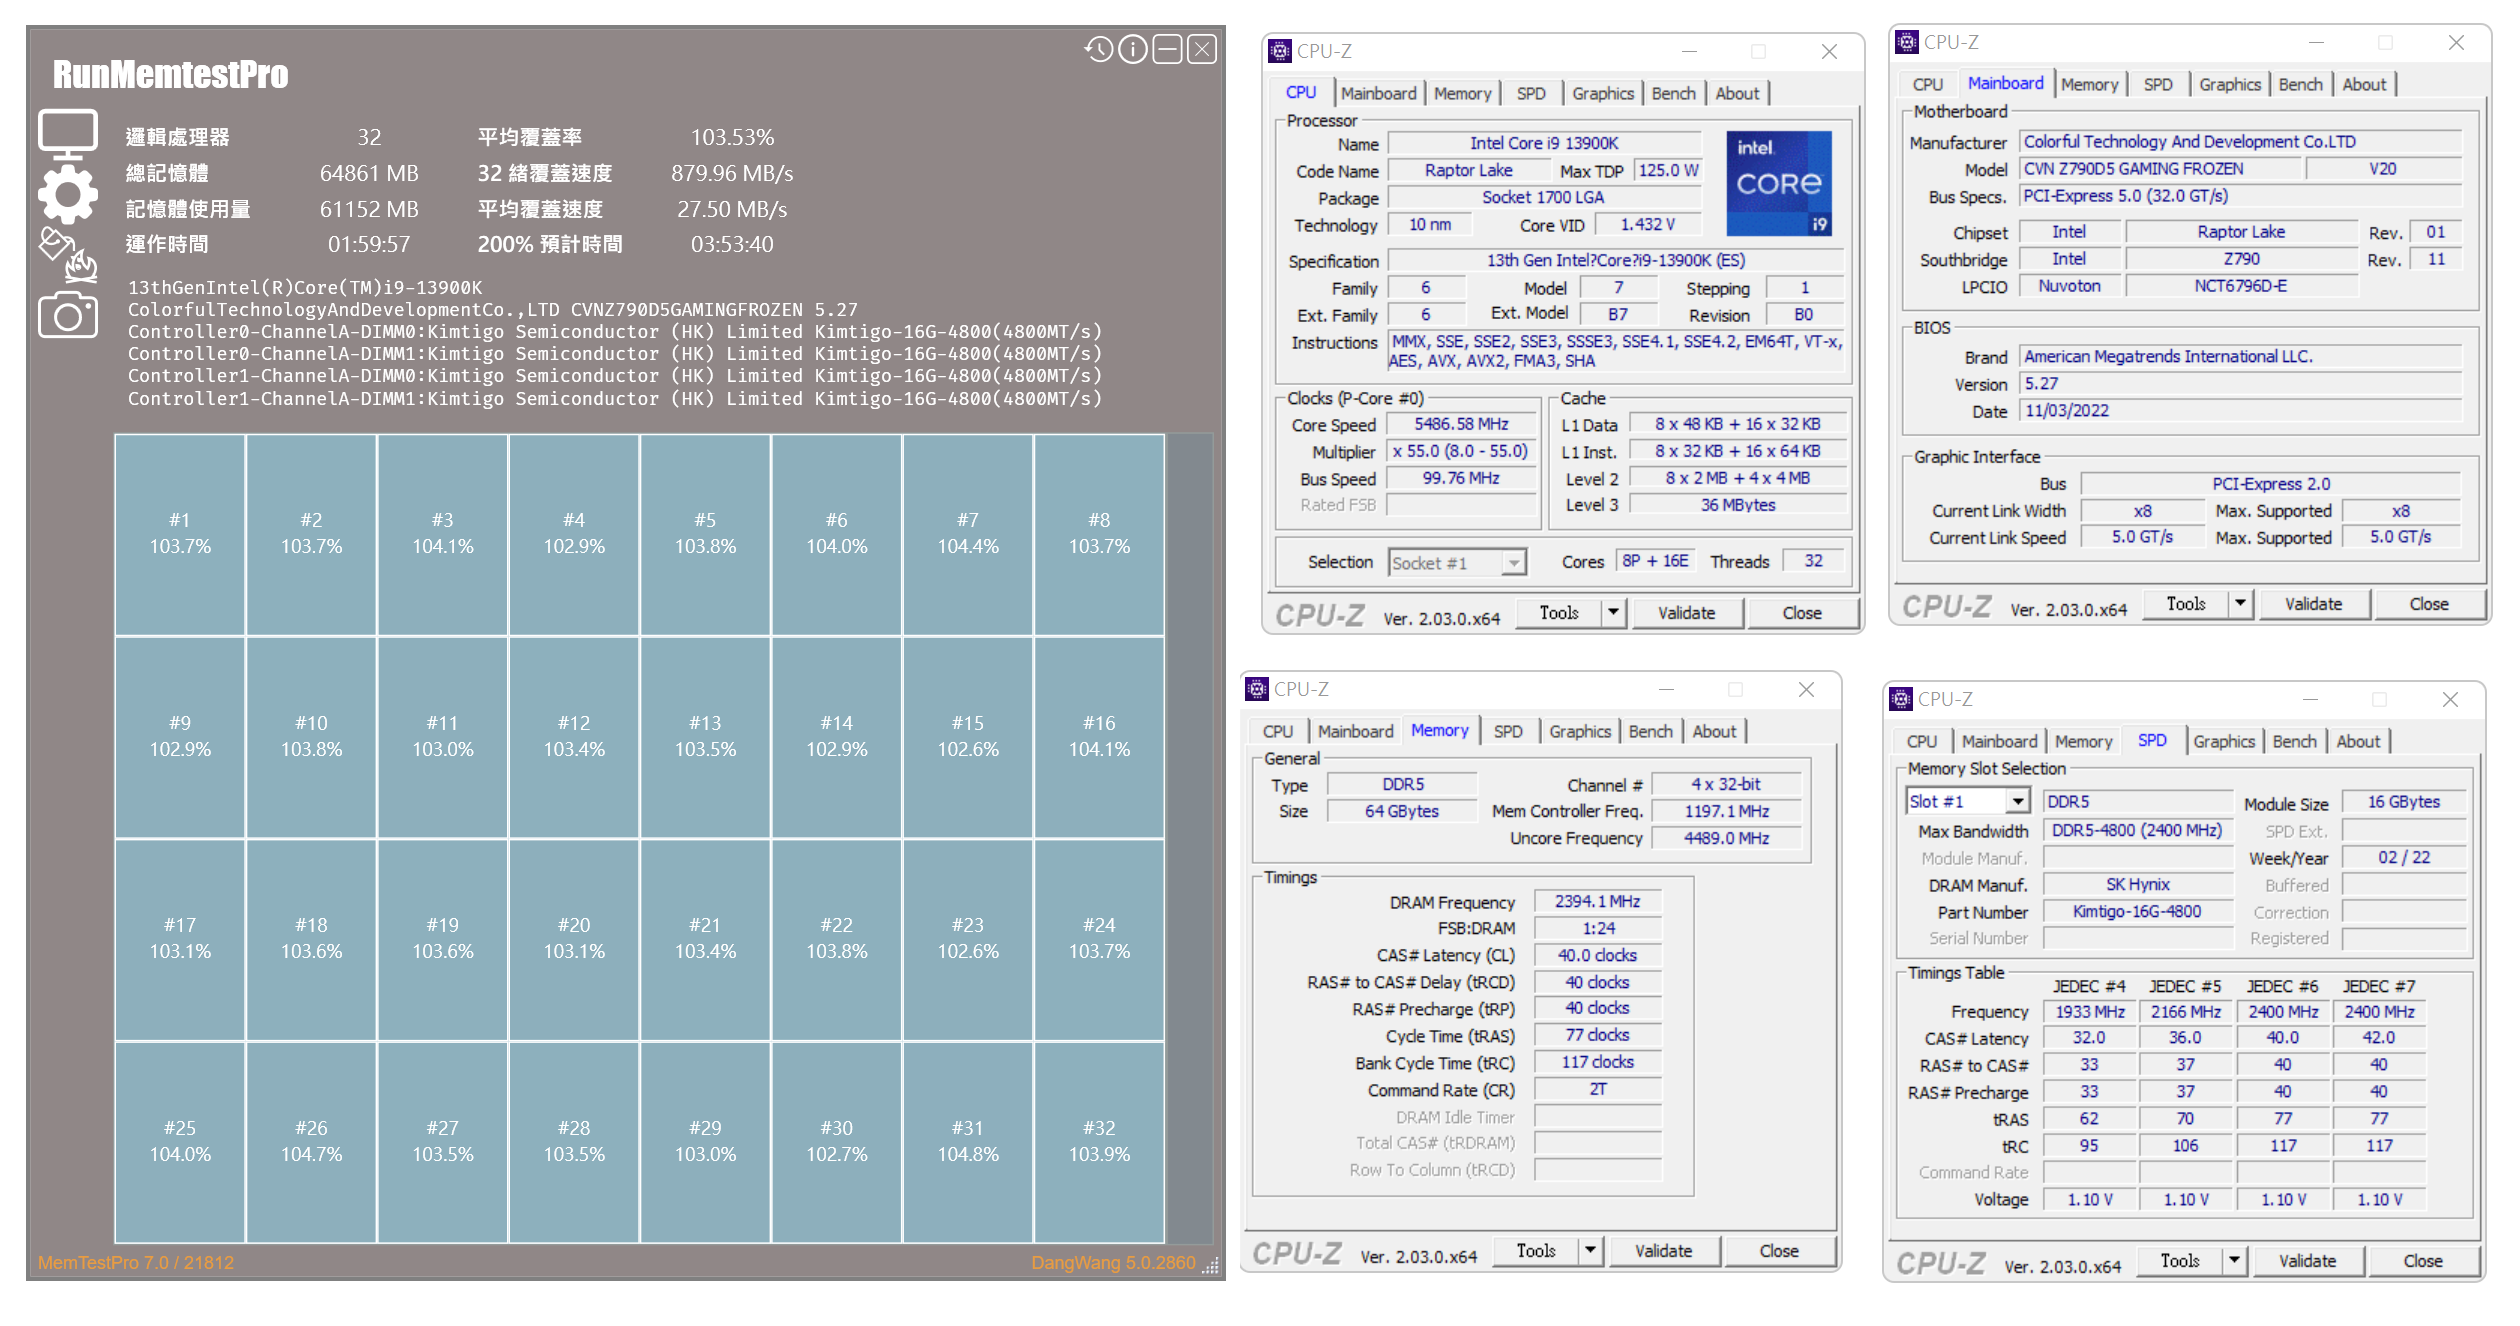Click the Name field Intel Core i9 13900K
The image size is (2520, 1326).
(x=1544, y=144)
